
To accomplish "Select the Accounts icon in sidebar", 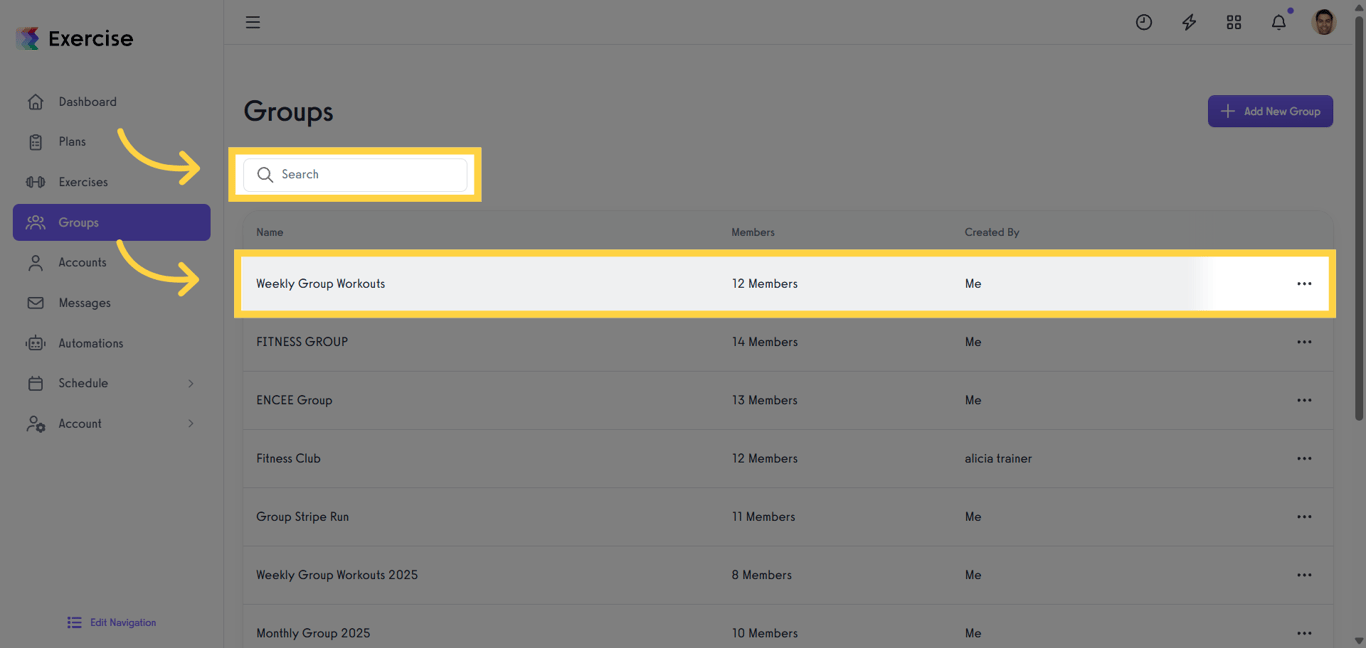I will [35, 262].
